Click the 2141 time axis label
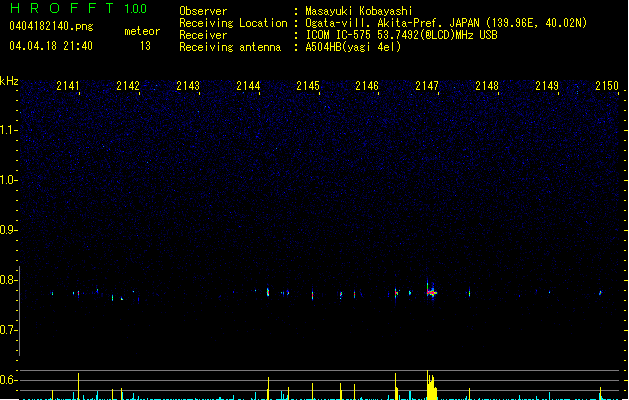The width and height of the screenshot is (629, 400). (x=68, y=86)
